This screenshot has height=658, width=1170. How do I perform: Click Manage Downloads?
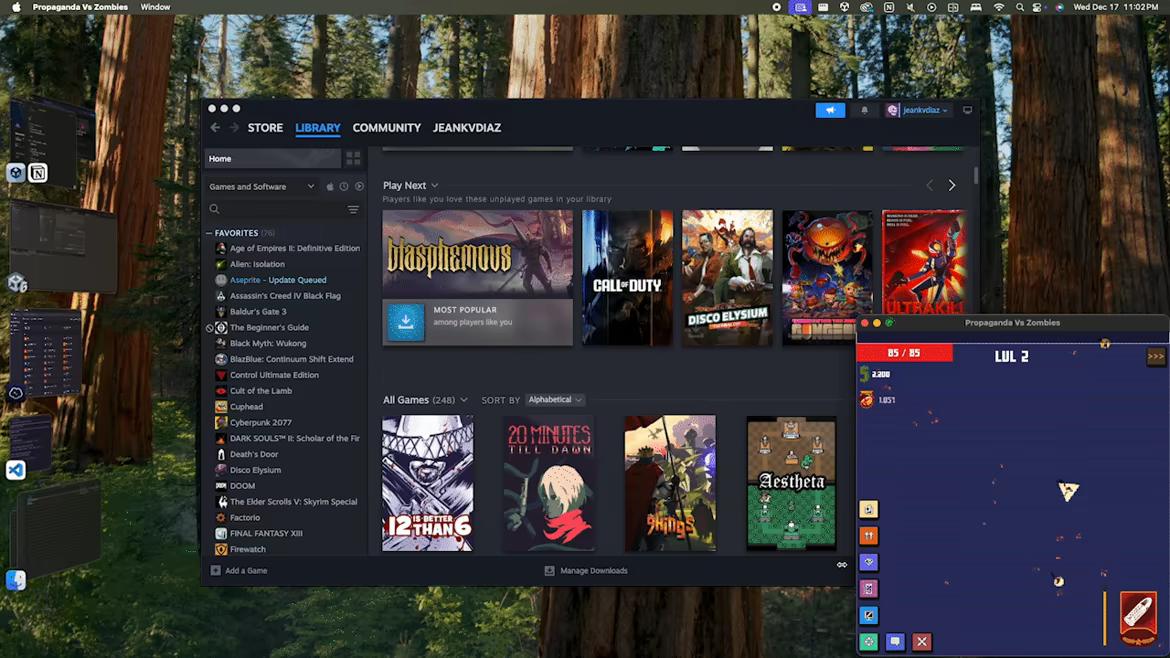tap(586, 571)
